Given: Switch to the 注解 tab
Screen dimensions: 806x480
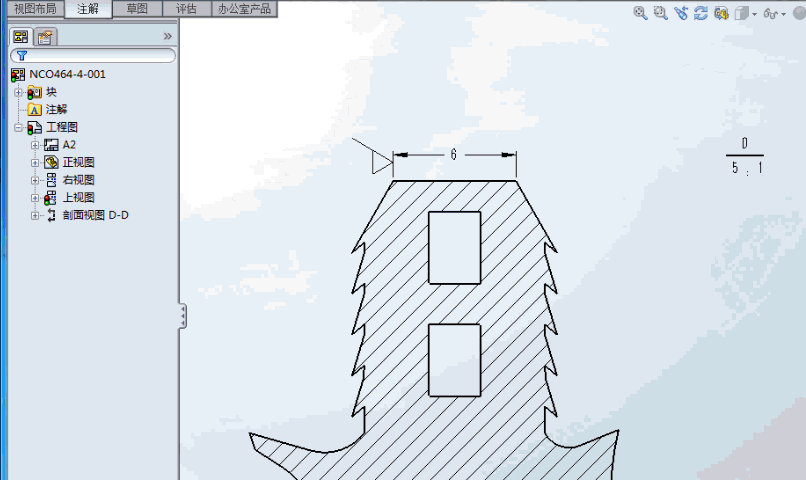Looking at the screenshot, I should click(88, 9).
